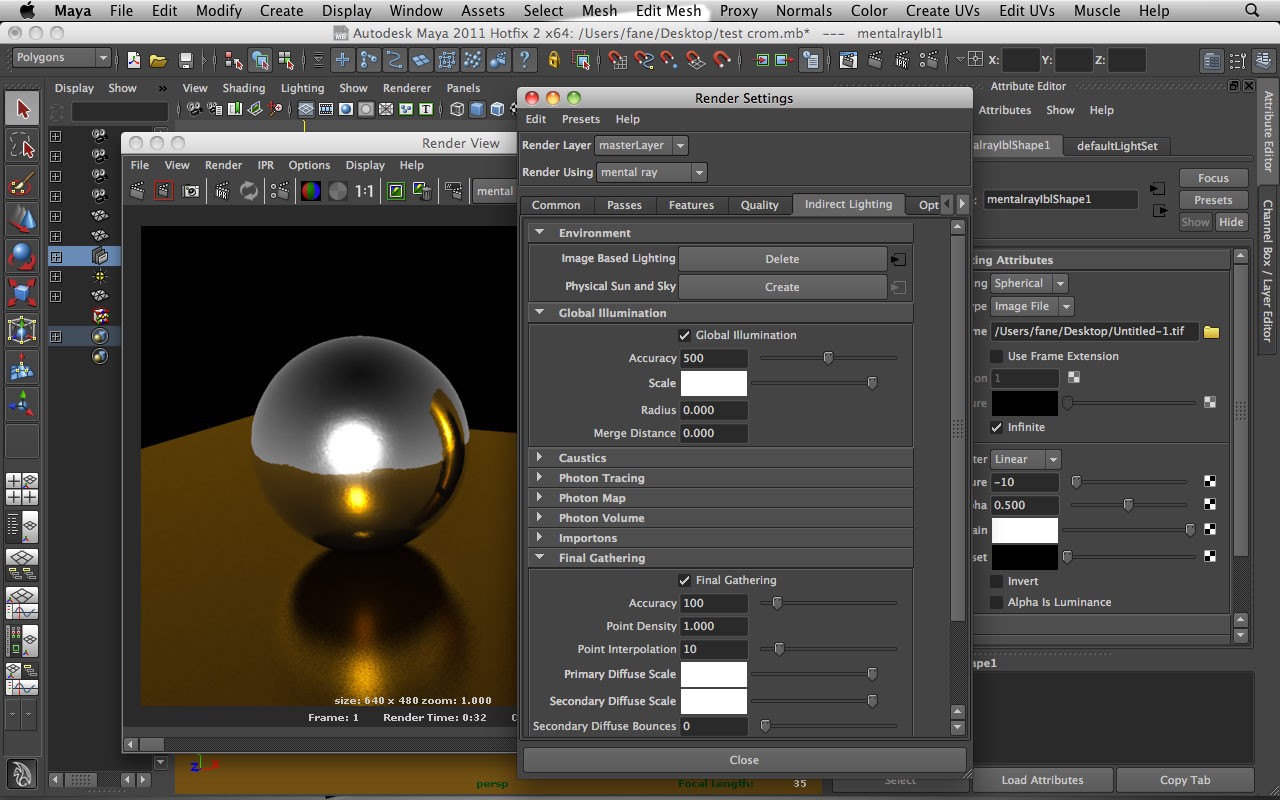
Task: Pick the Rotate tool sphere icon
Action: [x=22, y=256]
